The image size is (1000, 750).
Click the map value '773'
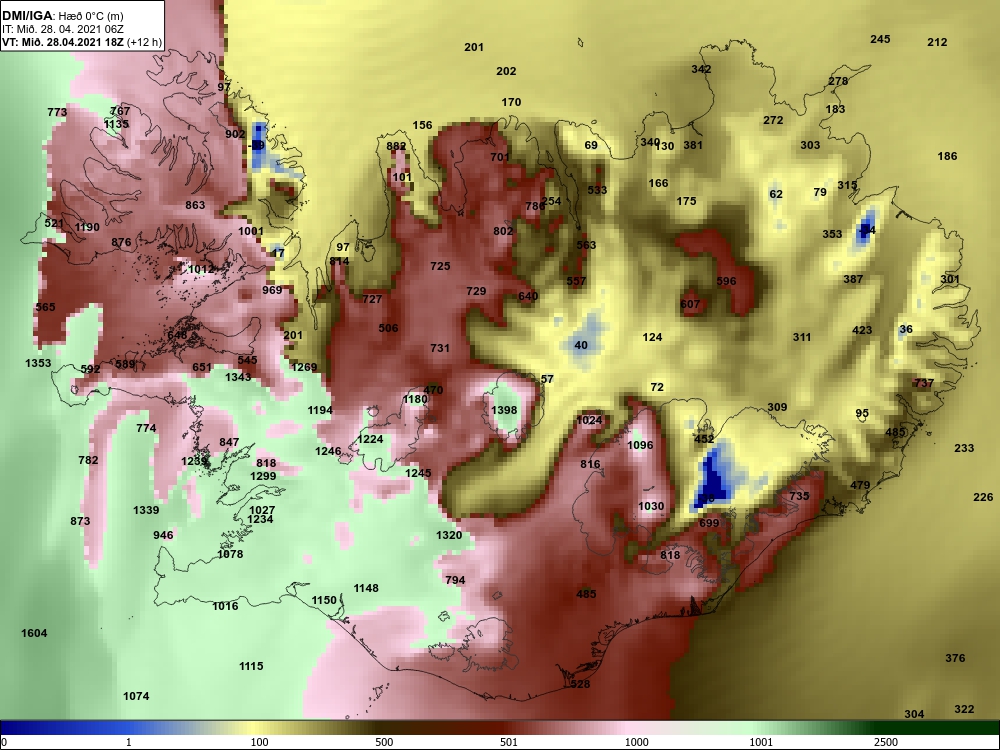[57, 113]
